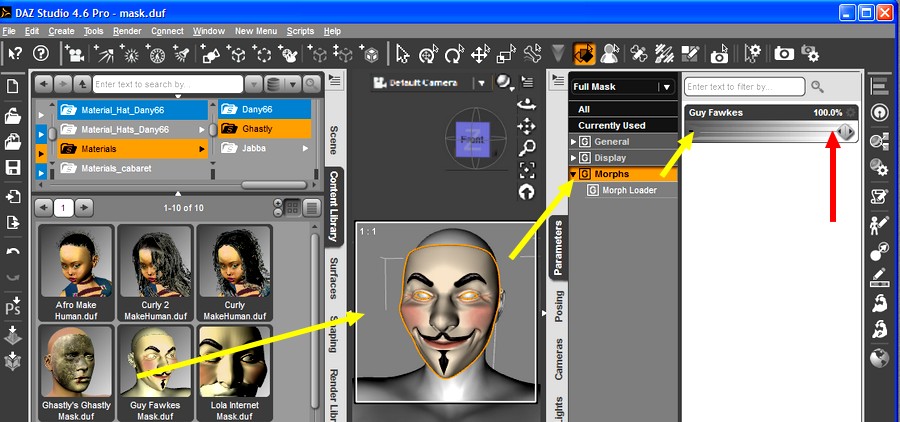Open the Guy Fawkes parameter settings gear
Viewport: 900px width, 422px height.
[x=849, y=113]
